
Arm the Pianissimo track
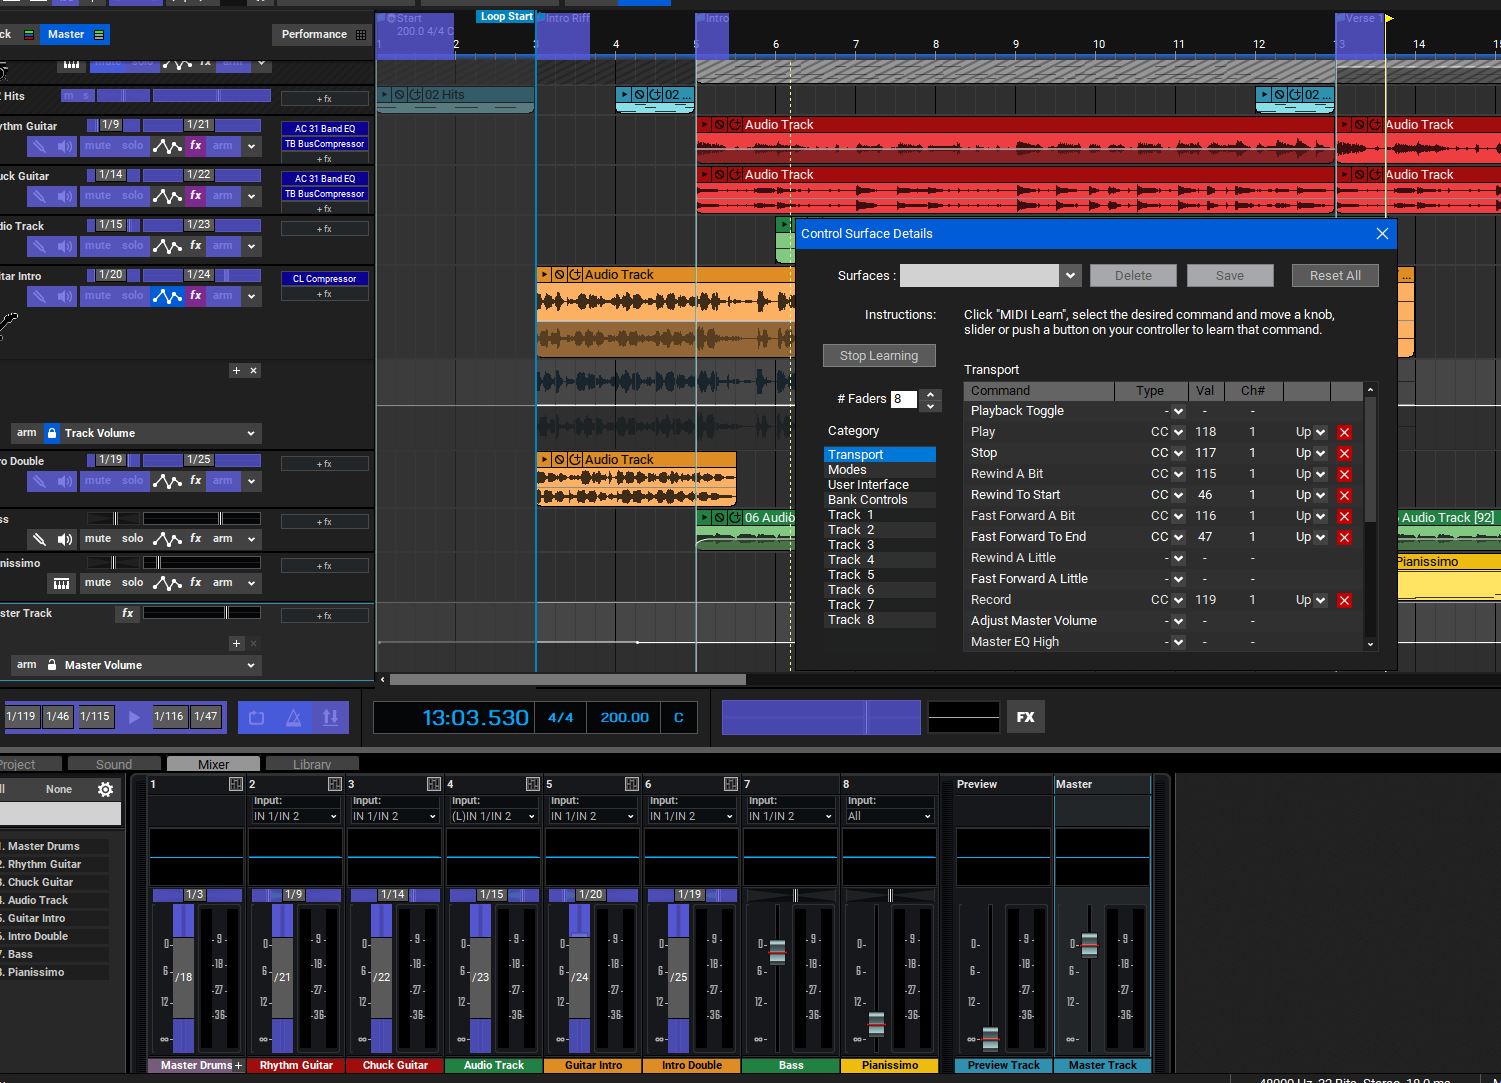click(223, 582)
